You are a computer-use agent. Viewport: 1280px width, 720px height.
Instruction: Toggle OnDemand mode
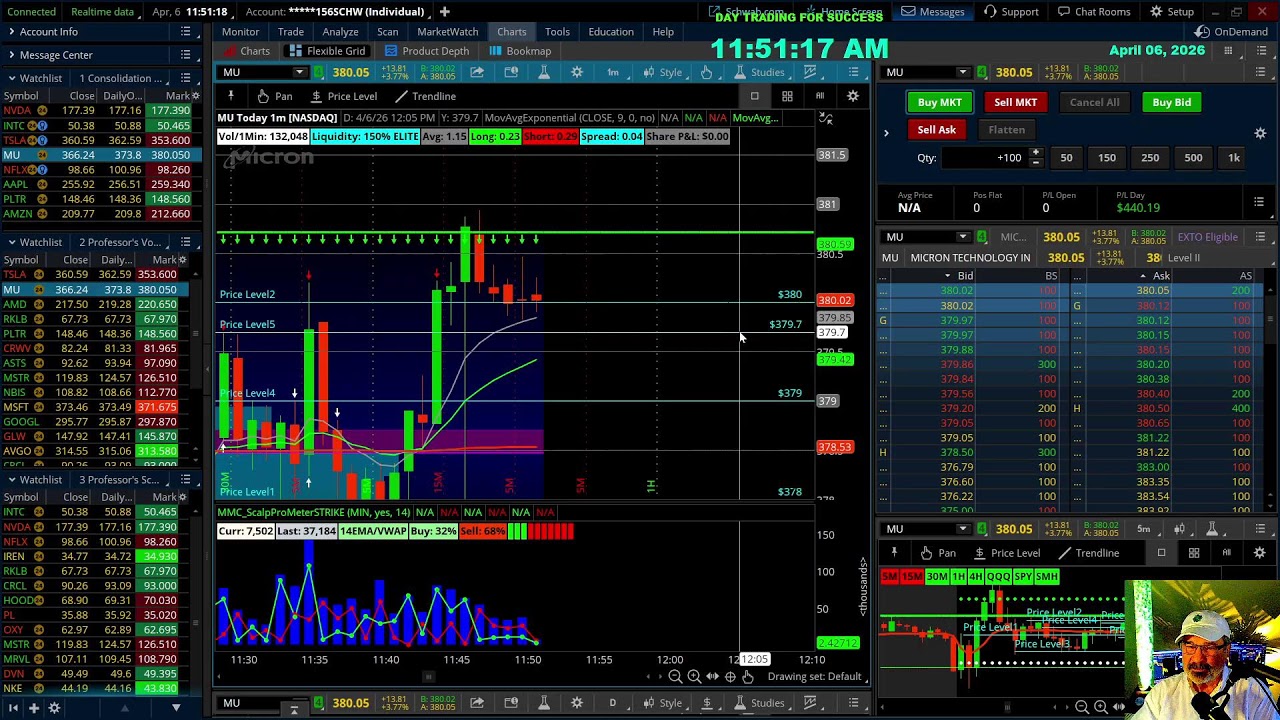click(1232, 32)
